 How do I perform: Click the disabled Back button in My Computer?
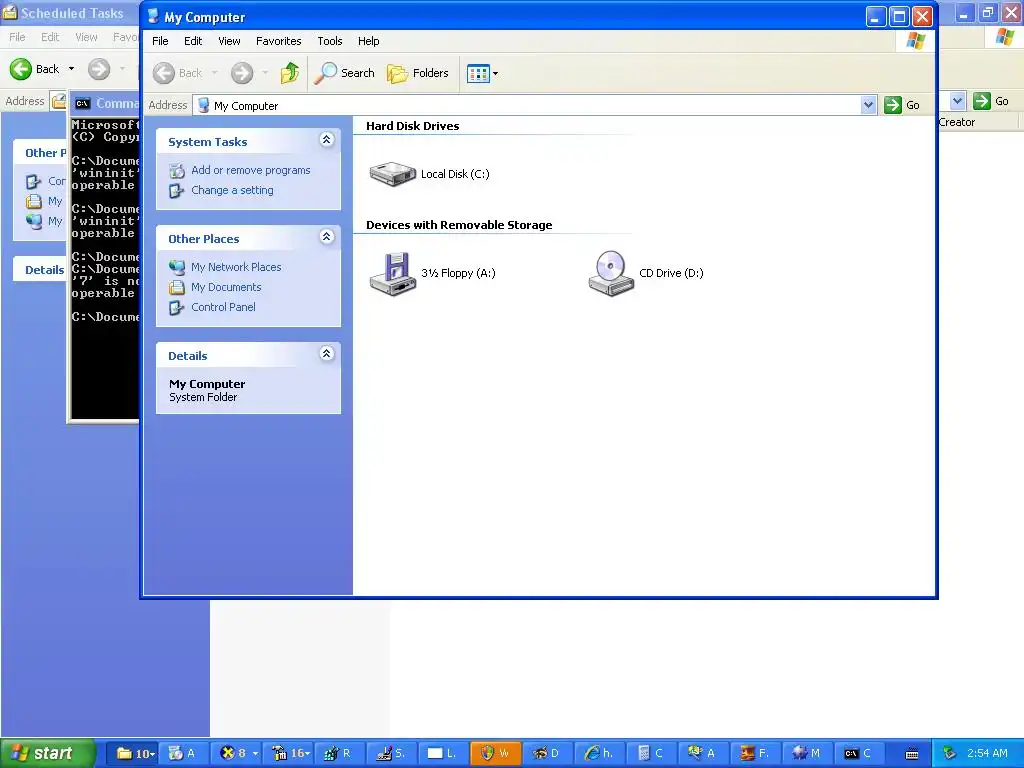(178, 73)
